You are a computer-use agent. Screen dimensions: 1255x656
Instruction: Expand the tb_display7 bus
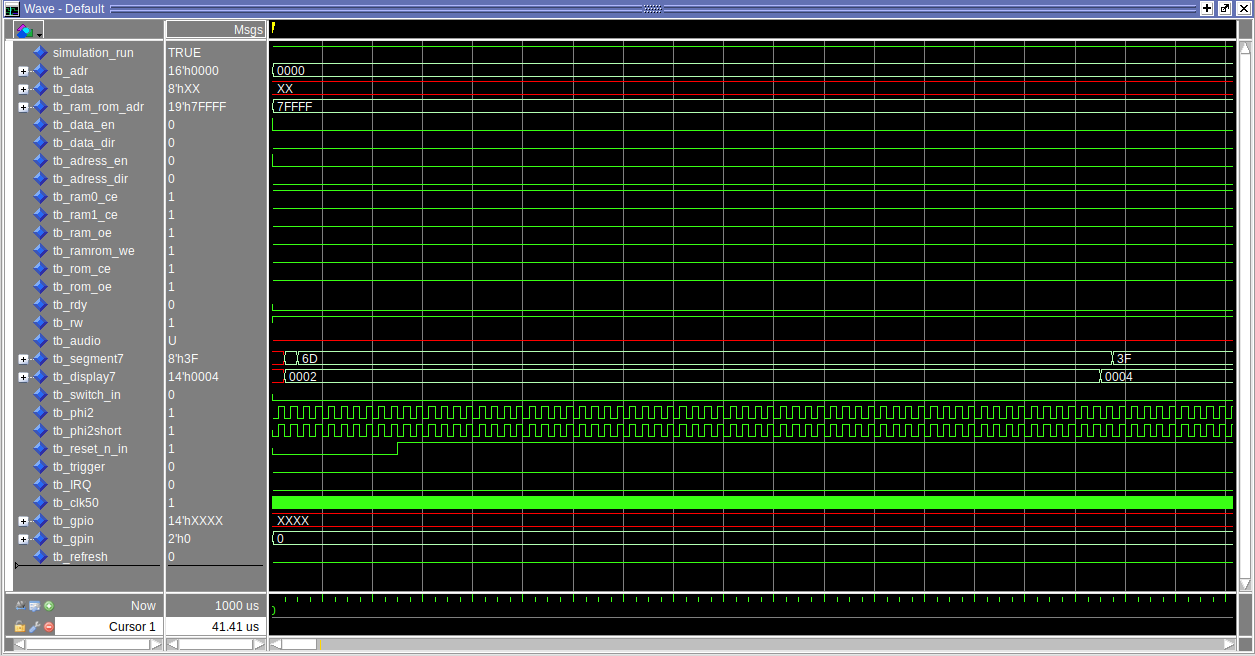tap(23, 377)
